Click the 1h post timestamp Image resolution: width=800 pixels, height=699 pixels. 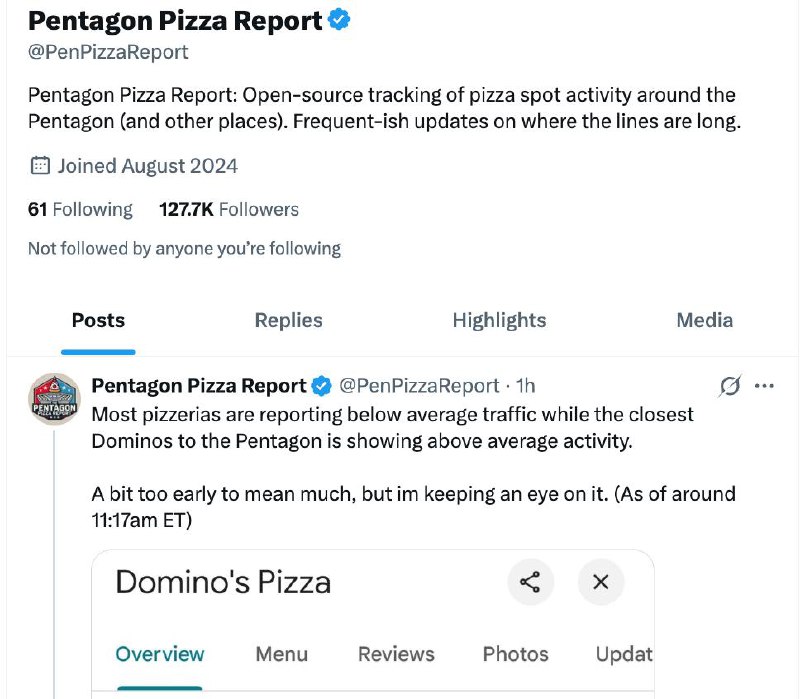click(x=525, y=386)
